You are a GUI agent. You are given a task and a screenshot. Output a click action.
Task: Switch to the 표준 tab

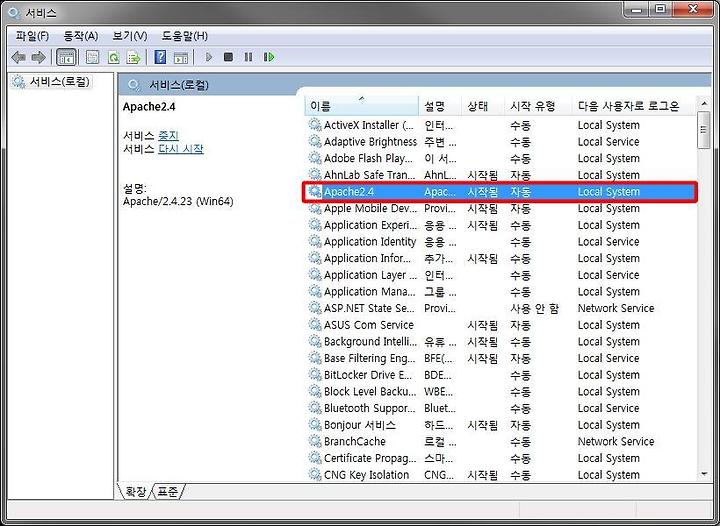(167, 492)
